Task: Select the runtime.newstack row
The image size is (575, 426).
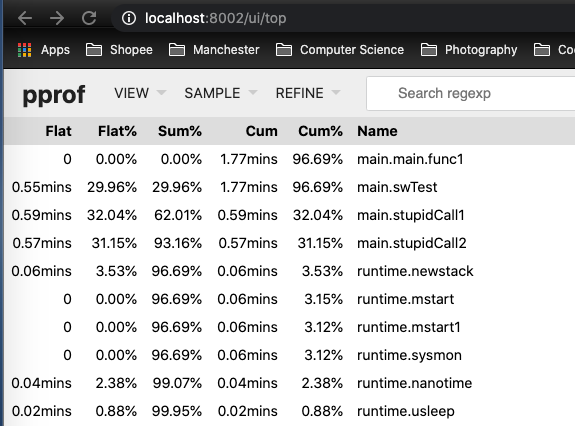Action: click(x=289, y=271)
